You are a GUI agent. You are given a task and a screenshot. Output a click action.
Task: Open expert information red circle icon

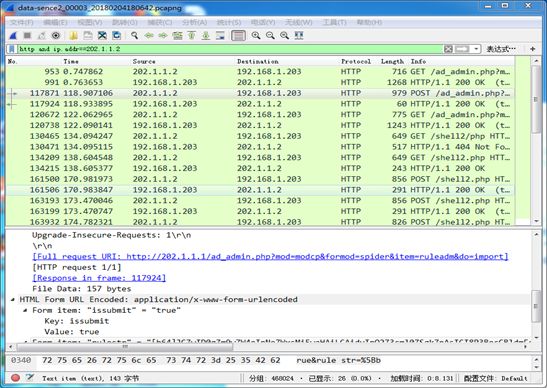[x=15, y=378]
